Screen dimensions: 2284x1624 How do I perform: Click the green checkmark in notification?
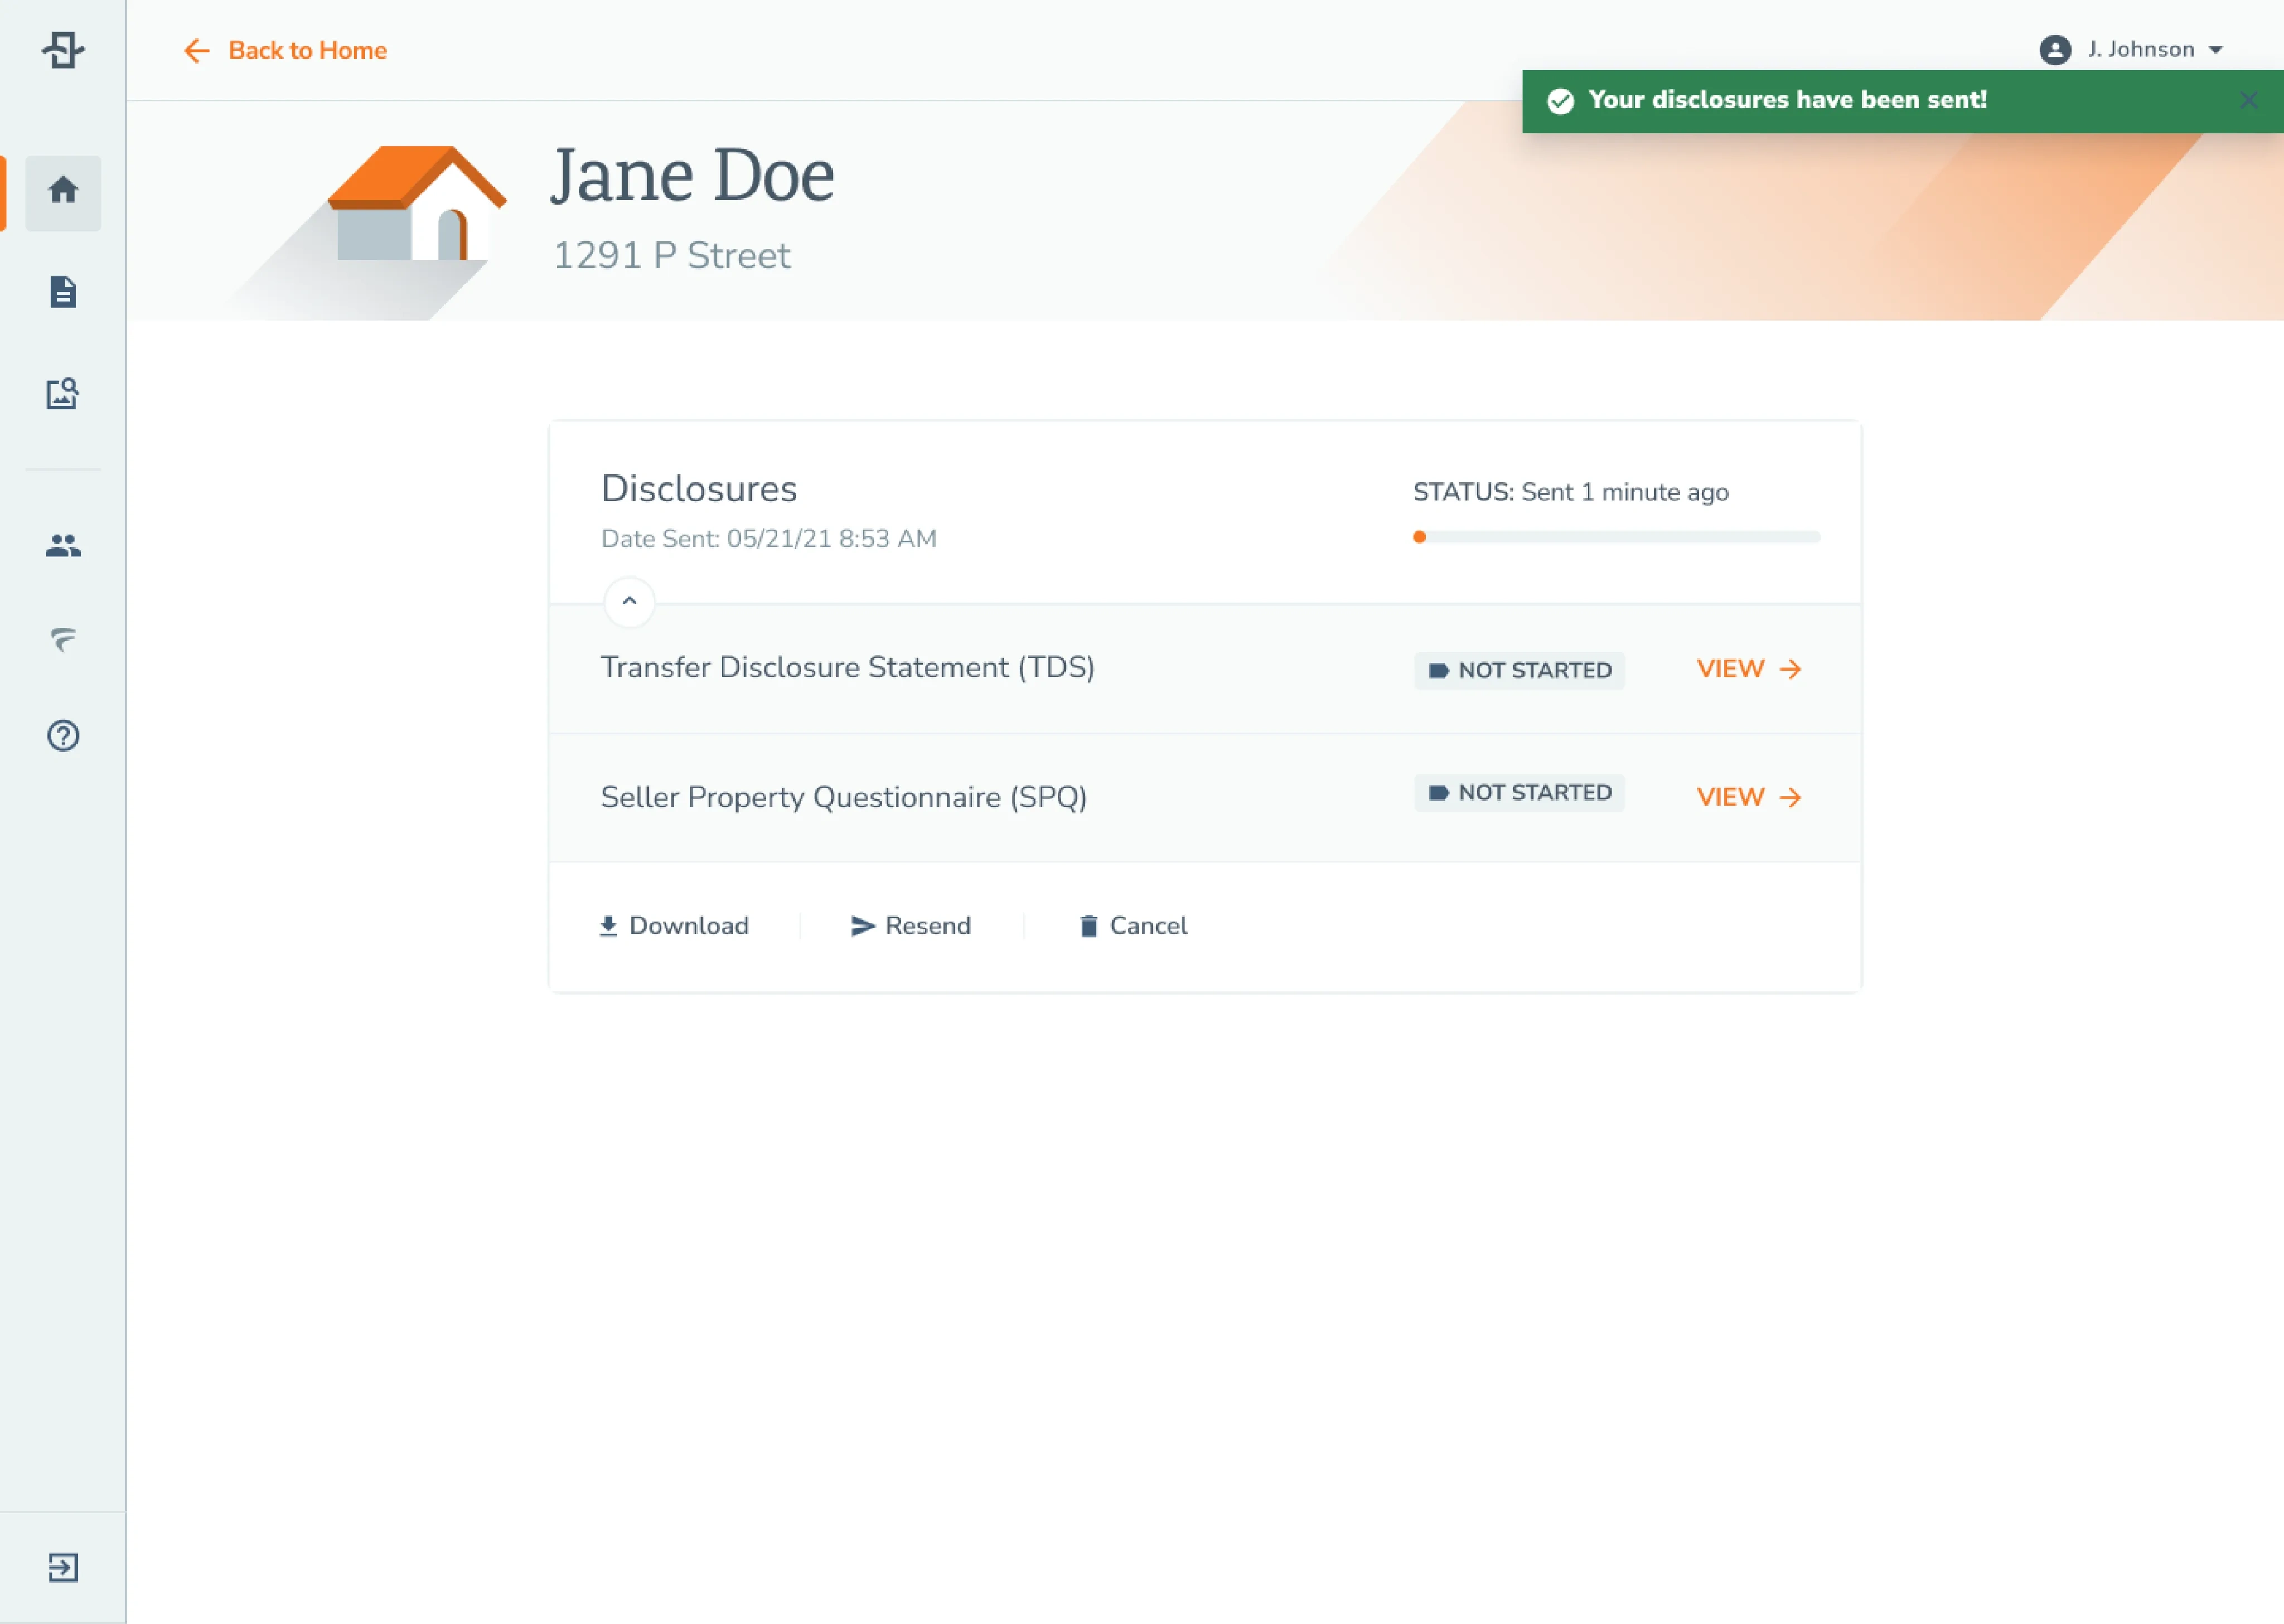(1560, 101)
